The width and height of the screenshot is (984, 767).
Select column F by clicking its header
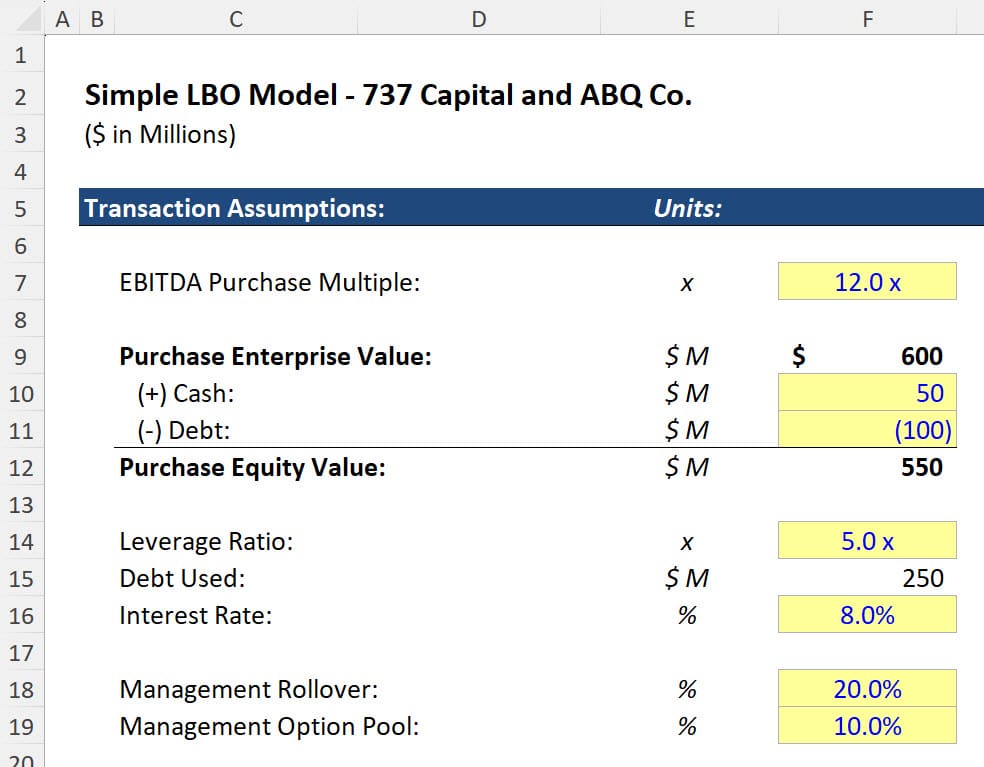click(x=866, y=18)
